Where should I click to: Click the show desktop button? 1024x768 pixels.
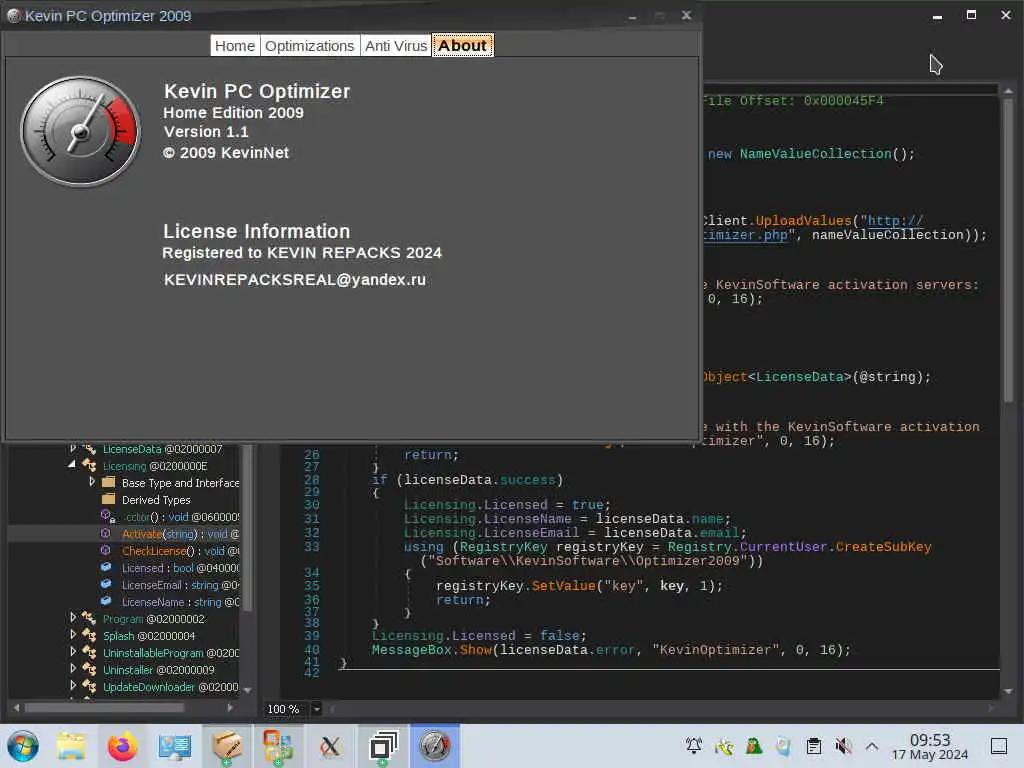999,746
